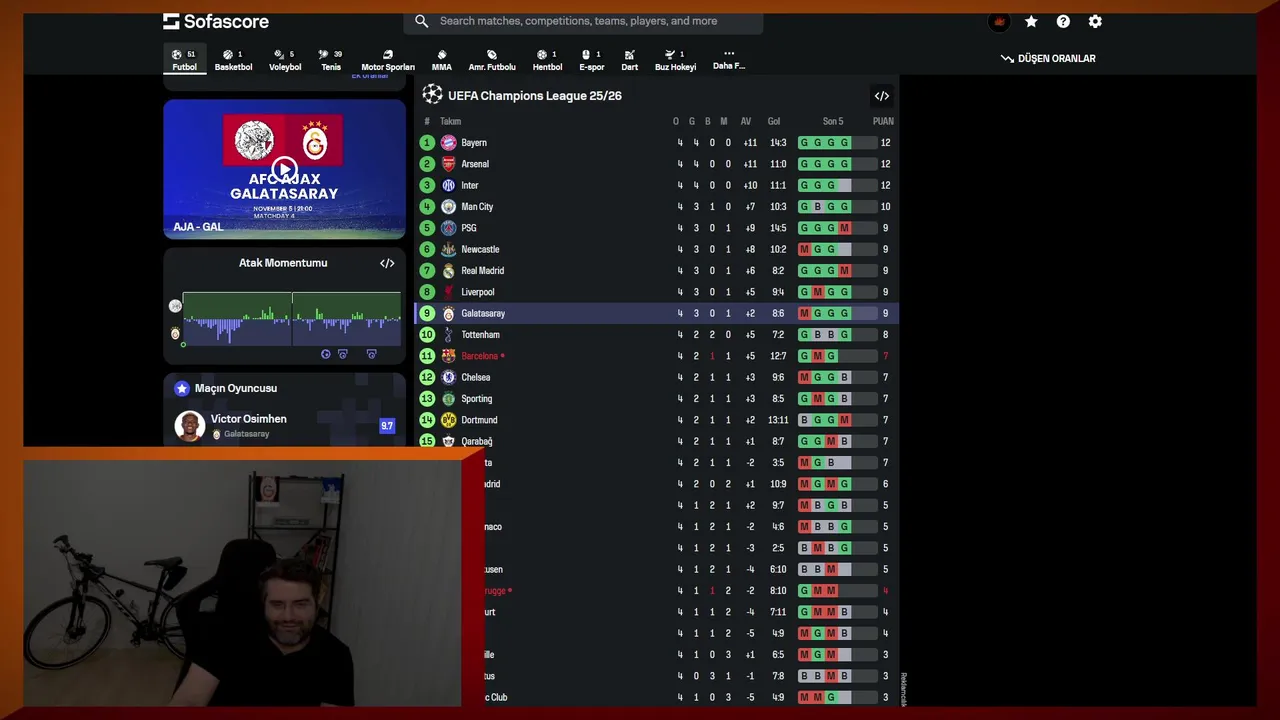Screen dimensions: 1280x720
Task: Click the Newcastle club crest
Action: pyautogui.click(x=448, y=249)
